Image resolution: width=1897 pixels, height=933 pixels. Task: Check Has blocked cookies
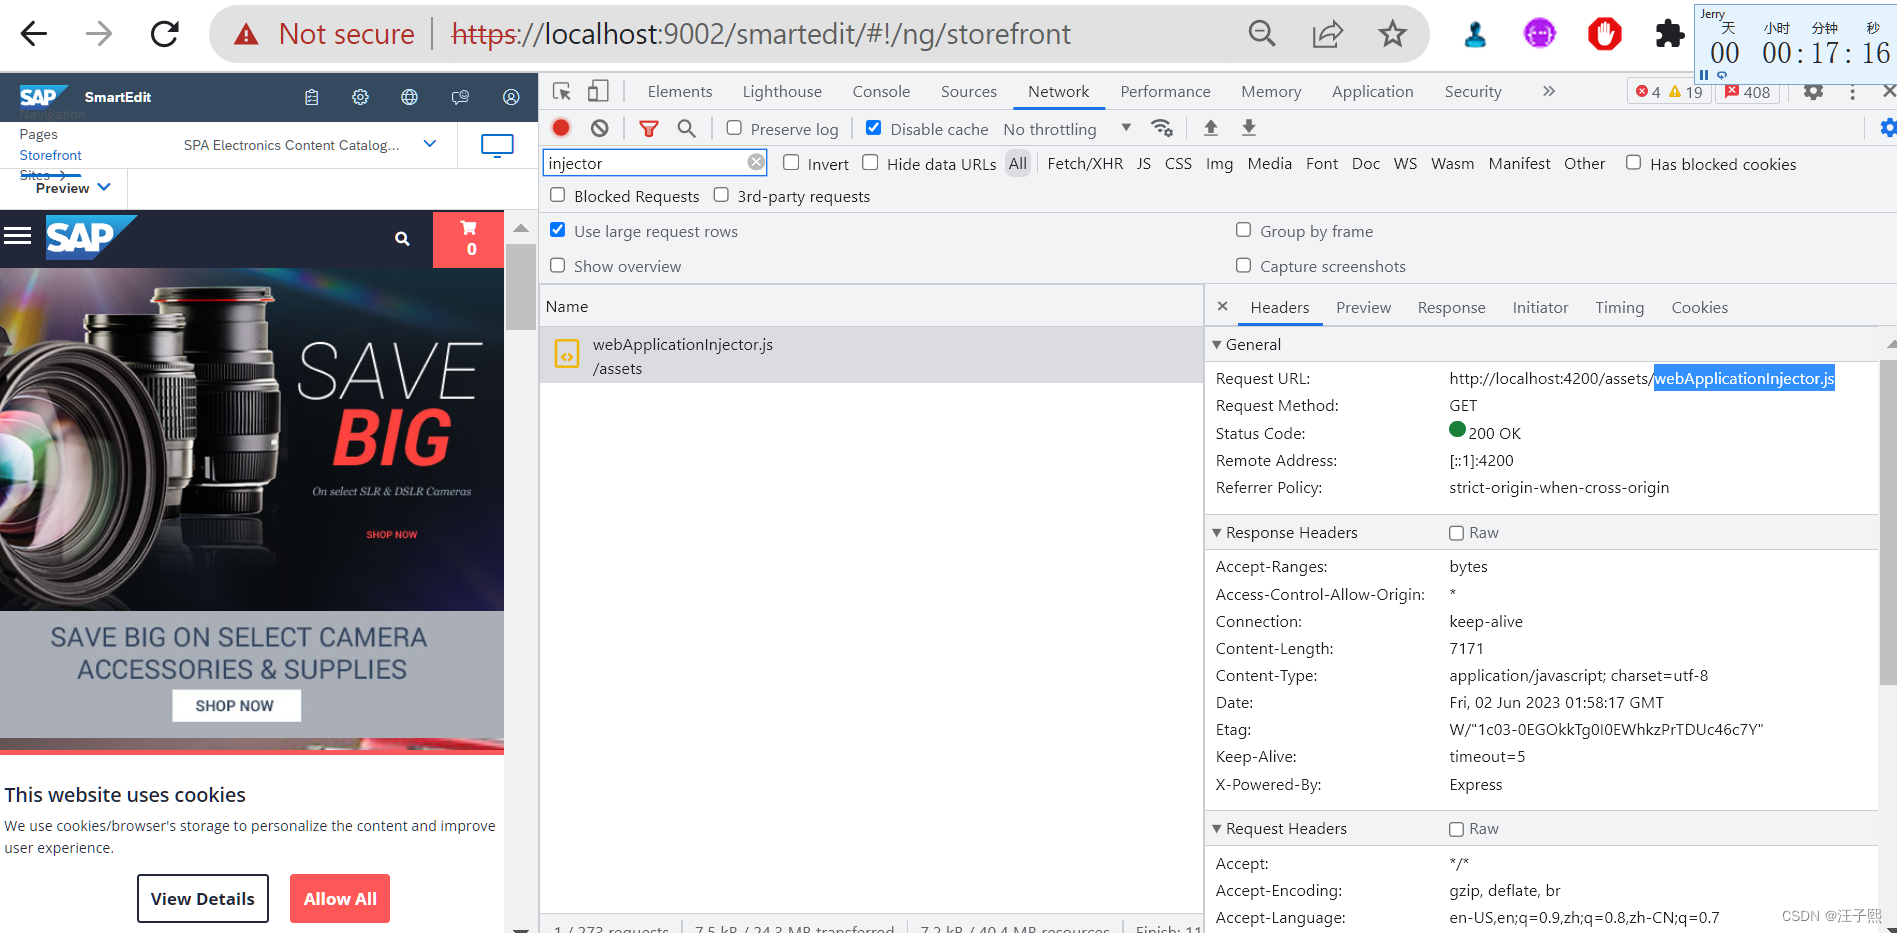click(1633, 162)
